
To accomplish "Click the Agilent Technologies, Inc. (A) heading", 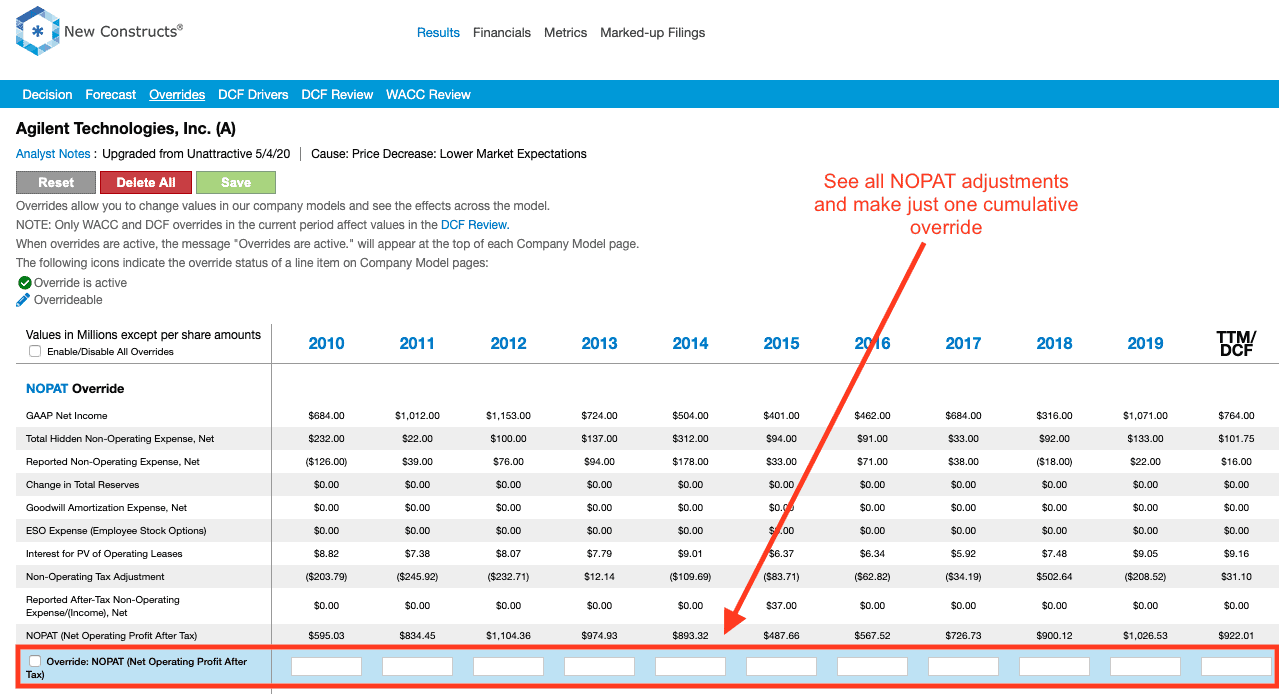I will tap(126, 129).
